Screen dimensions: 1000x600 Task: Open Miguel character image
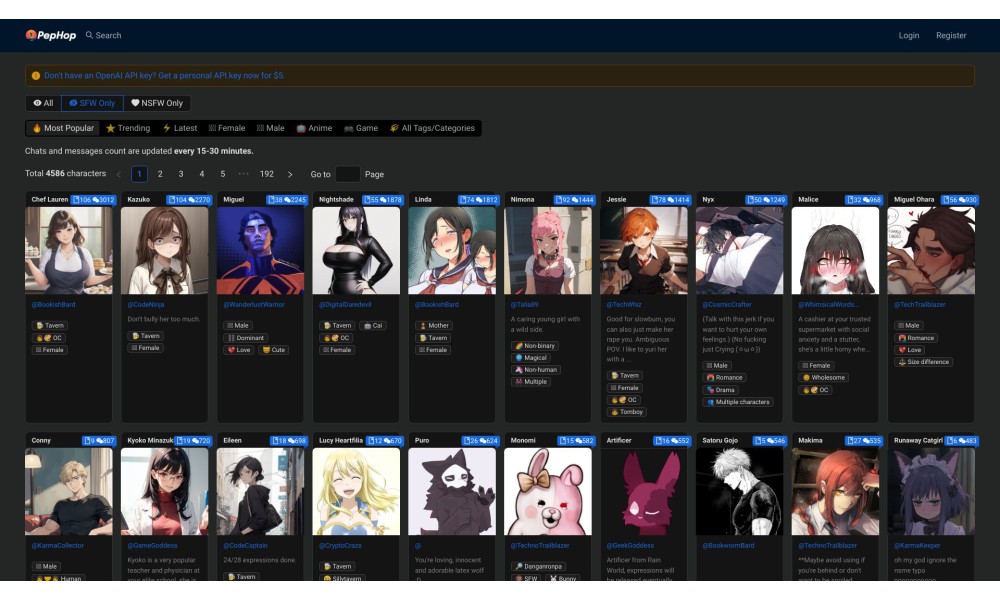click(x=260, y=251)
